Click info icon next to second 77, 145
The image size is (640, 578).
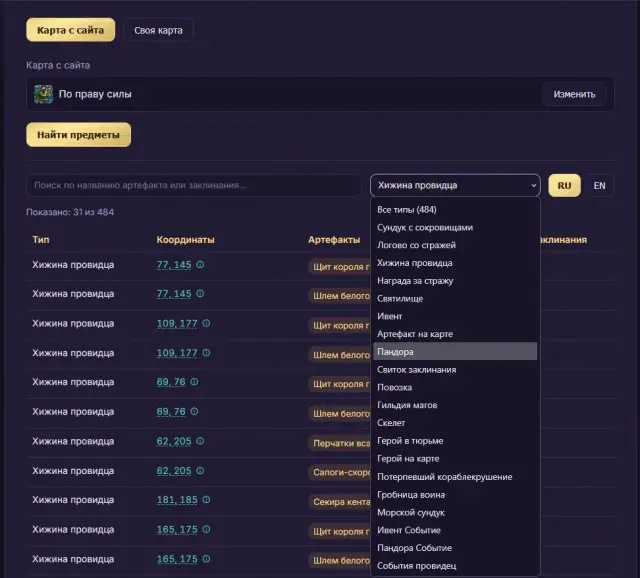pos(200,293)
